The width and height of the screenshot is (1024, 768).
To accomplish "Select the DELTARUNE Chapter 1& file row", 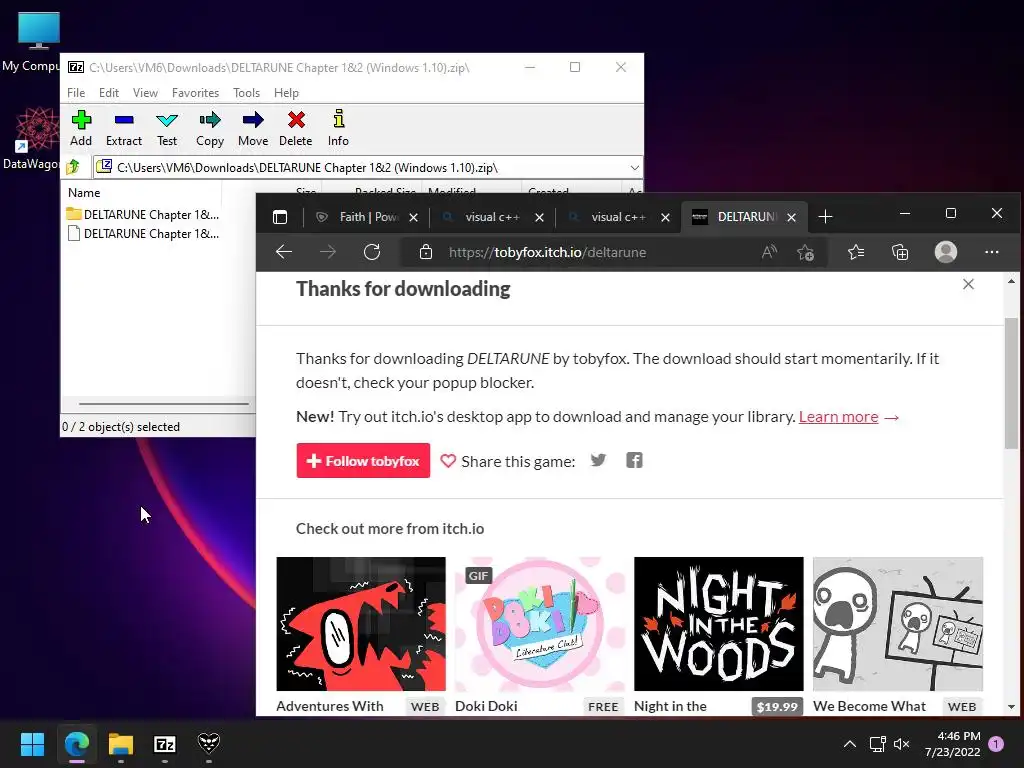I will pyautogui.click(x=143, y=233).
